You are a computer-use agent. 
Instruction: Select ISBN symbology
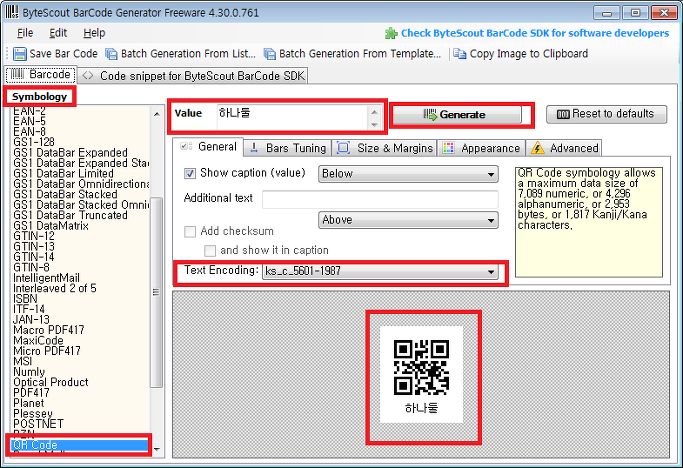[x=25, y=299]
